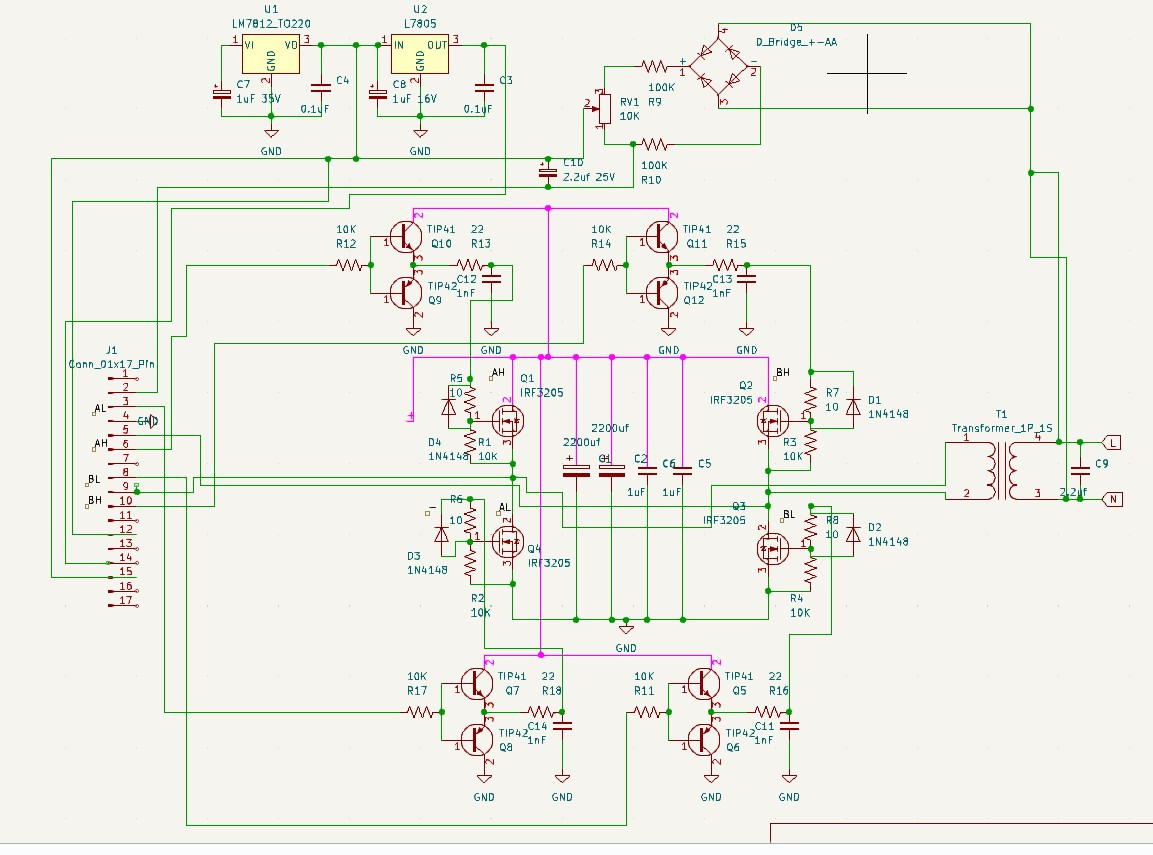
Task: Select the Transformer_1P_1S label text
Action: (x=1002, y=428)
